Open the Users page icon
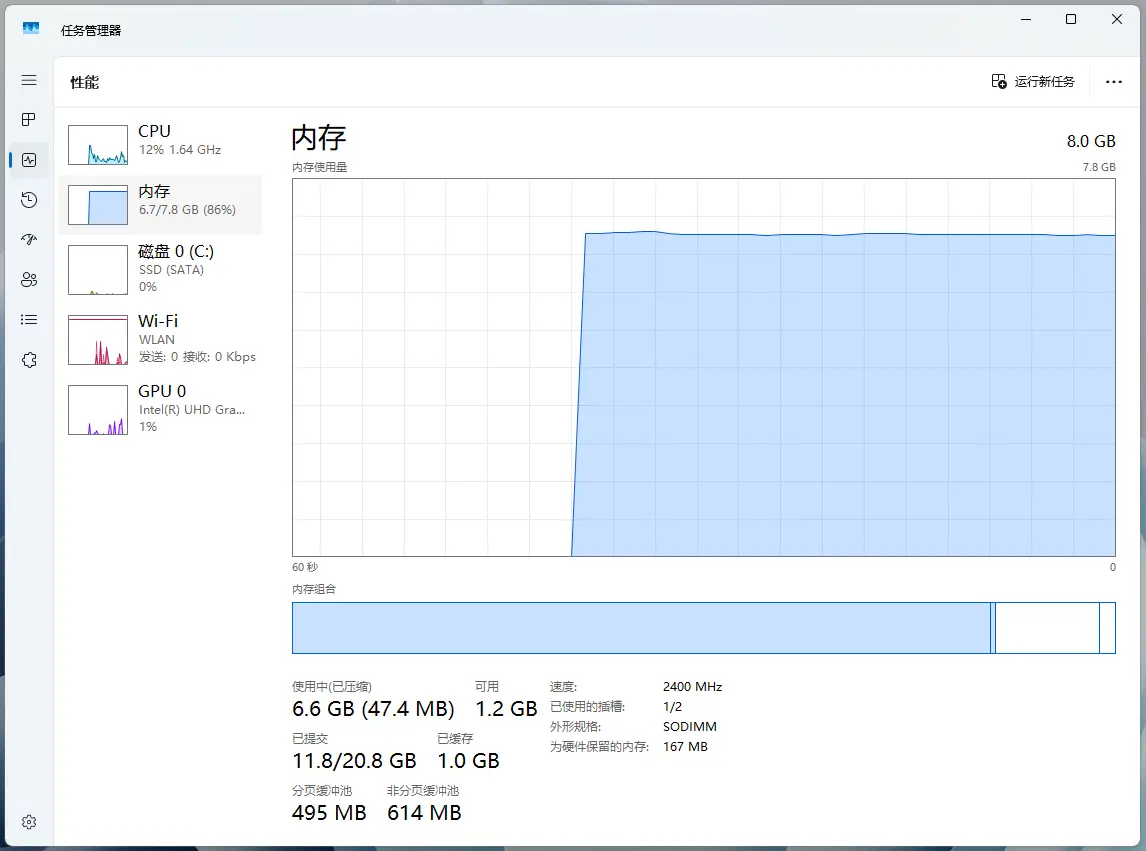 [29, 279]
